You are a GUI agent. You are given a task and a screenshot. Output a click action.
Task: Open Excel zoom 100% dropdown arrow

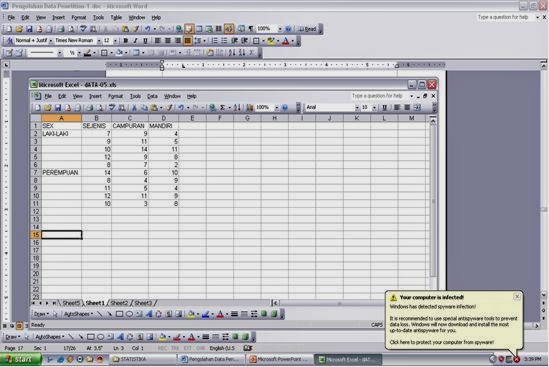(277, 108)
